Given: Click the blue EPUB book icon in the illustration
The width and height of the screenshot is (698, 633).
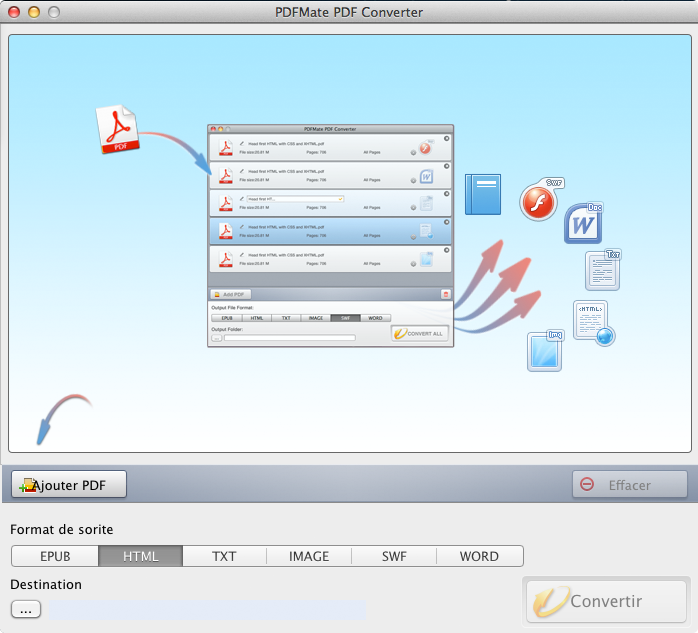Looking at the screenshot, I should click(483, 195).
